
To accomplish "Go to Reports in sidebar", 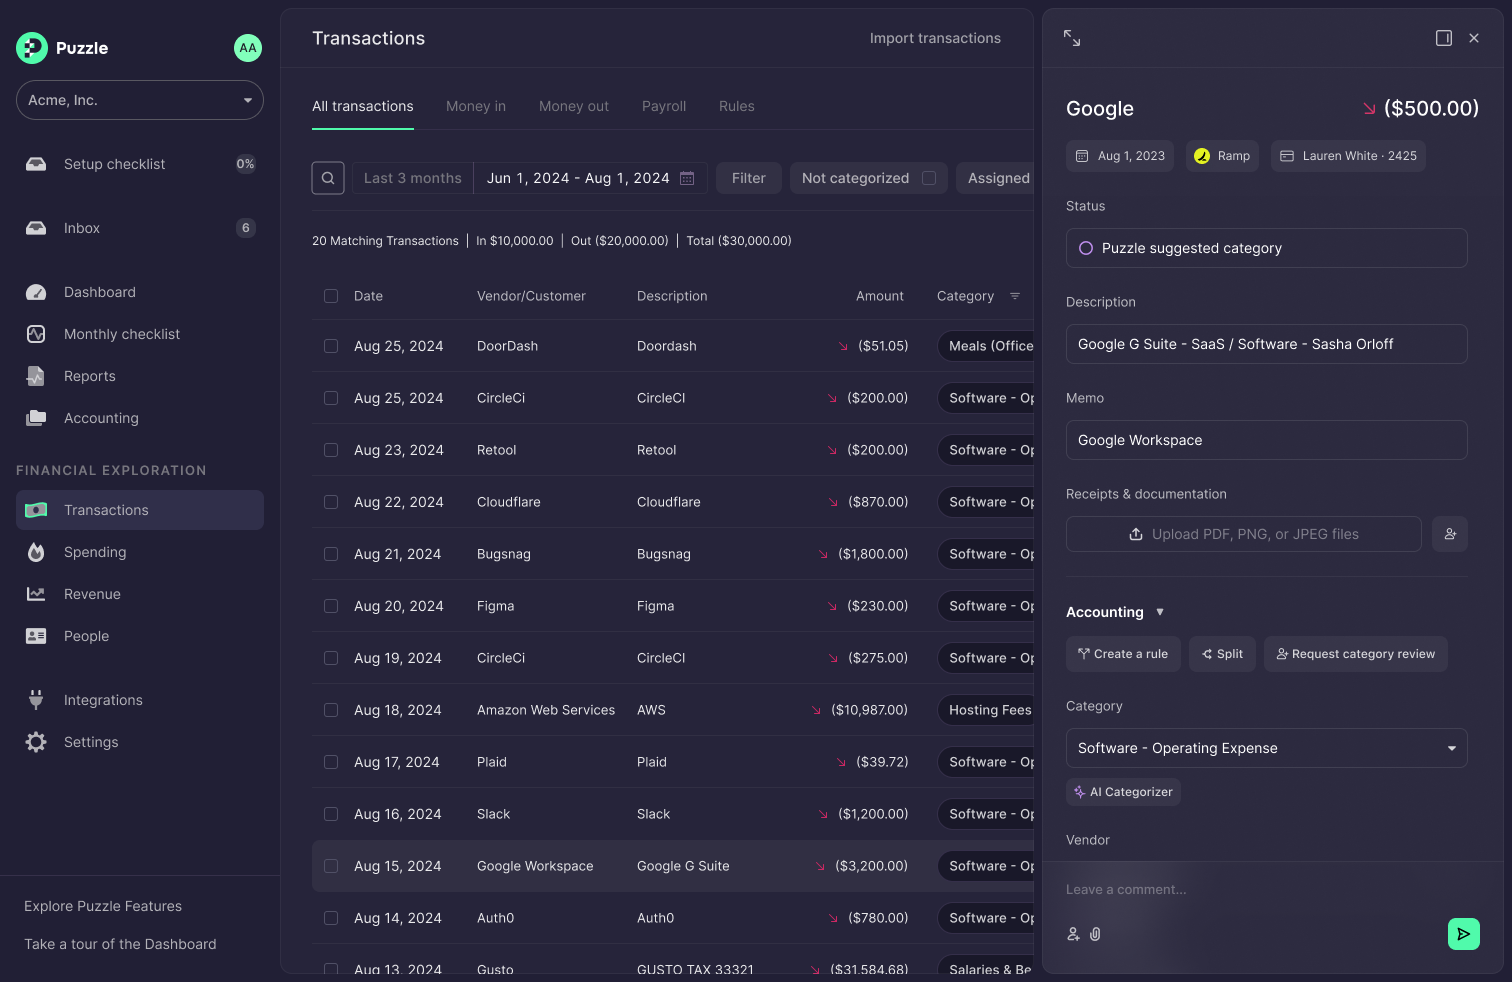I will (140, 376).
